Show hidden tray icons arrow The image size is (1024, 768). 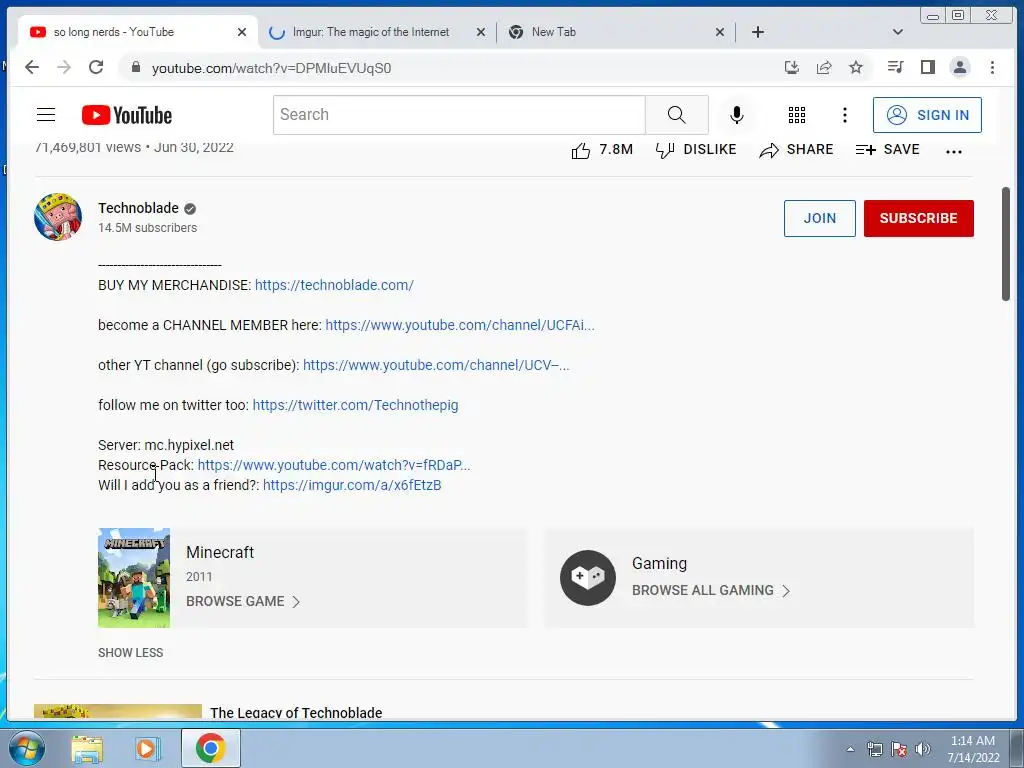tap(850, 749)
